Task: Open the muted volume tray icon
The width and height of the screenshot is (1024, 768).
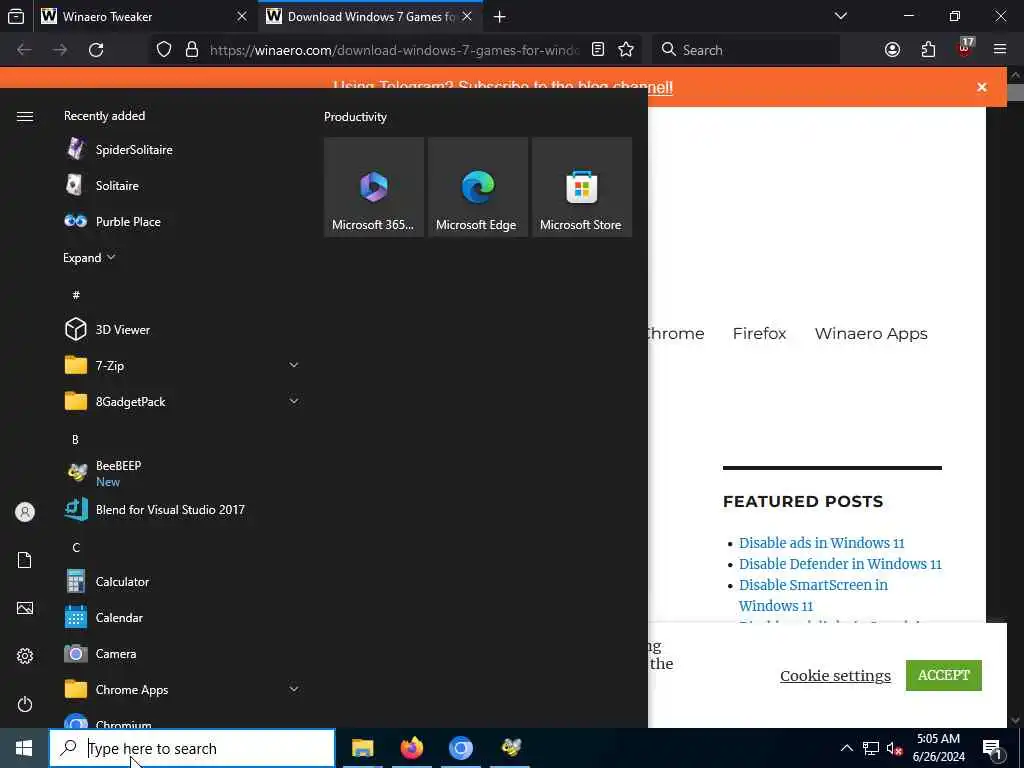Action: (x=894, y=748)
